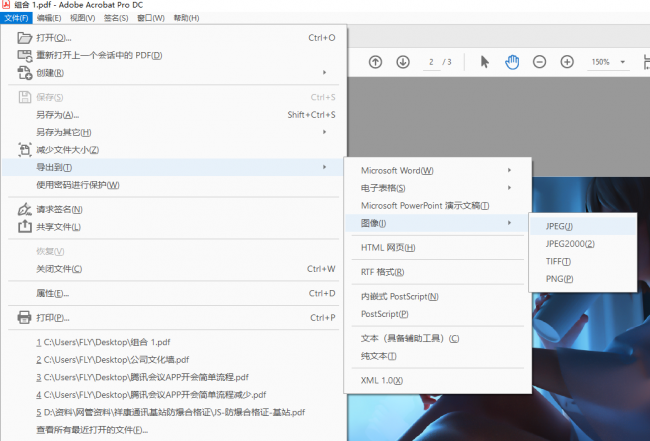The height and width of the screenshot is (441, 650).
Task: Click the previous page up-arrow icon
Action: 375,62
